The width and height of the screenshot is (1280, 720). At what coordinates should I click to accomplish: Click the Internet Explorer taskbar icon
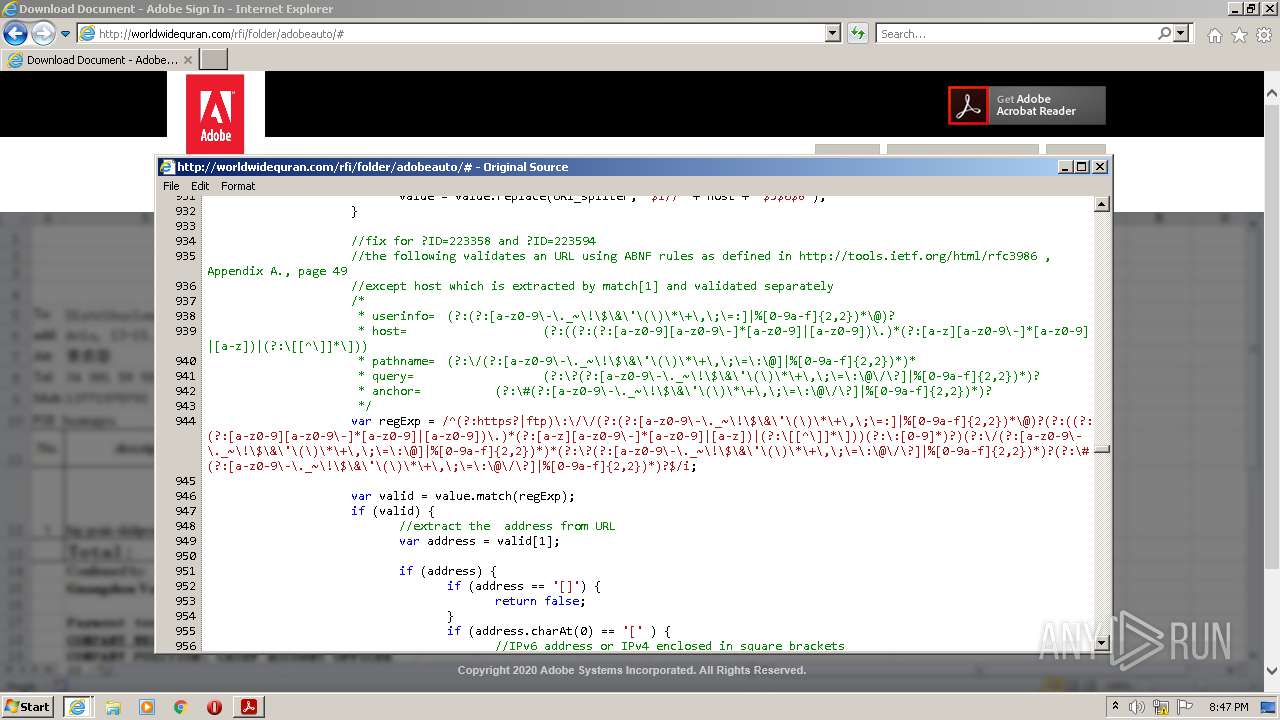tap(77, 706)
